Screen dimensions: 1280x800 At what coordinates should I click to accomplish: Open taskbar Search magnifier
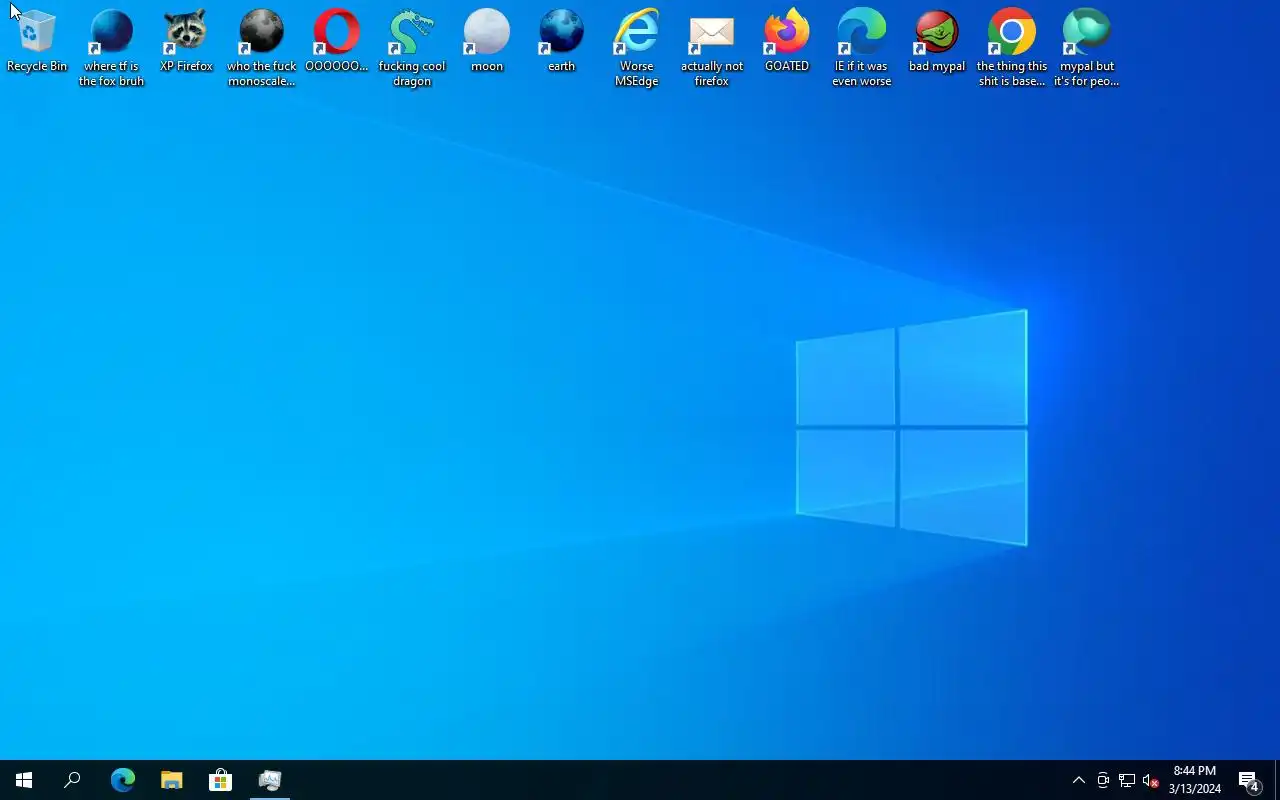pyautogui.click(x=72, y=780)
